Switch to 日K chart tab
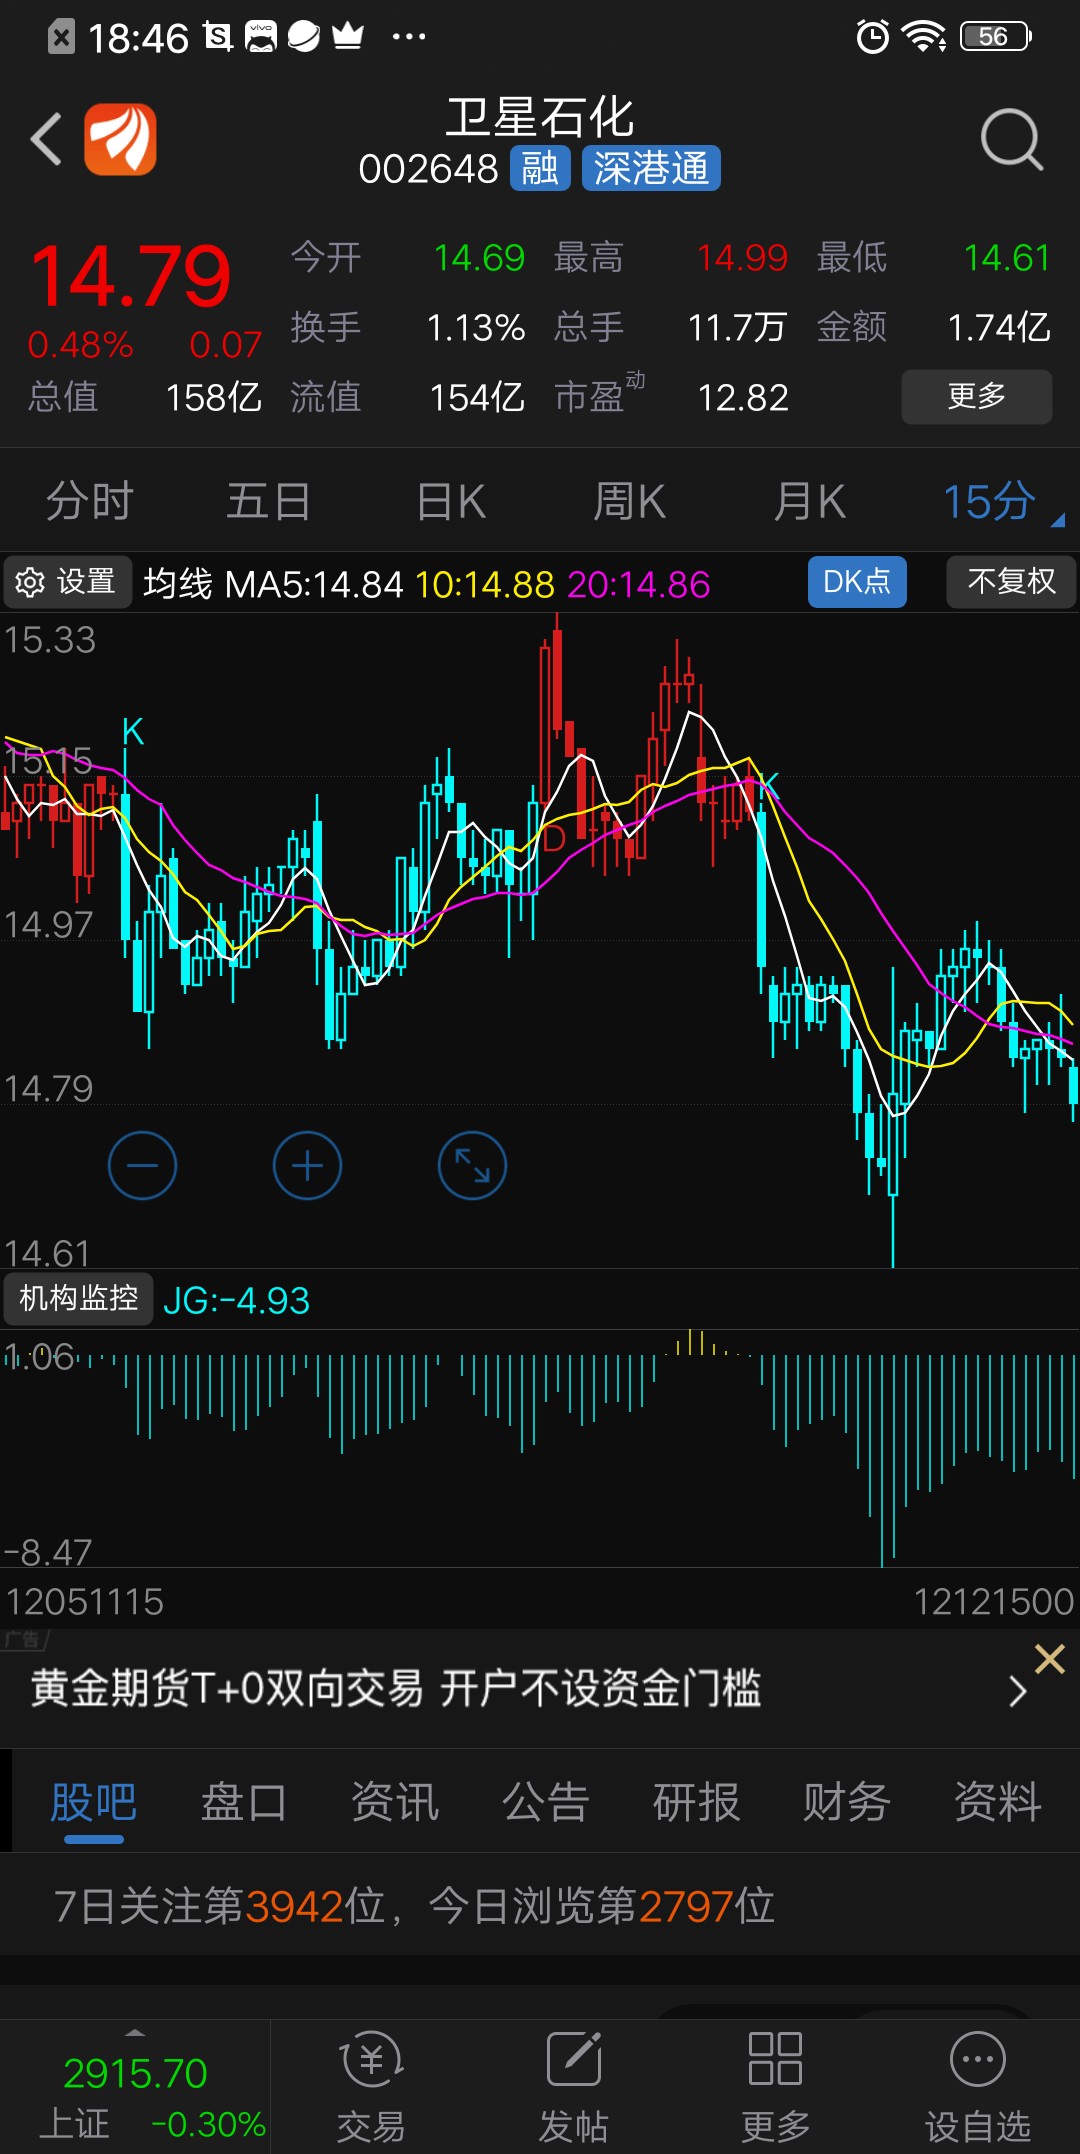 [451, 502]
